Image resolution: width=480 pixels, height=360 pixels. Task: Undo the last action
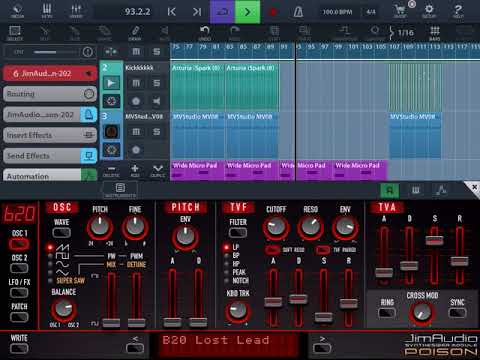coord(204,33)
